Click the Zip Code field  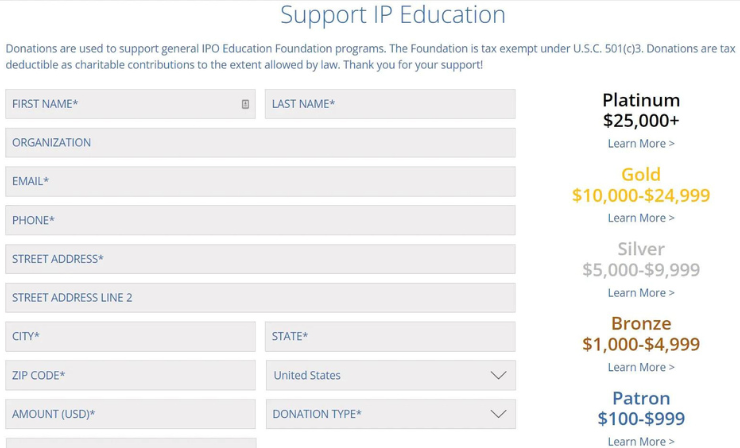click(130, 375)
